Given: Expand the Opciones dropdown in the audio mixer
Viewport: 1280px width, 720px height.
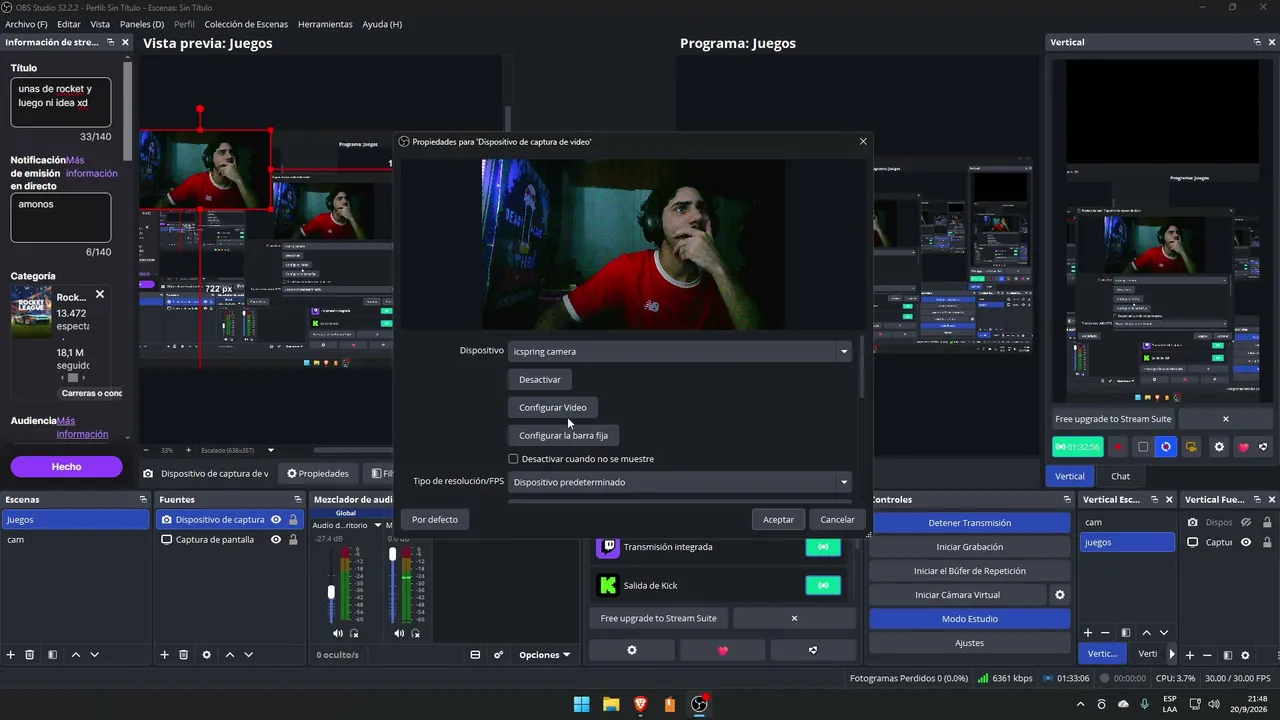Looking at the screenshot, I should pyautogui.click(x=545, y=655).
